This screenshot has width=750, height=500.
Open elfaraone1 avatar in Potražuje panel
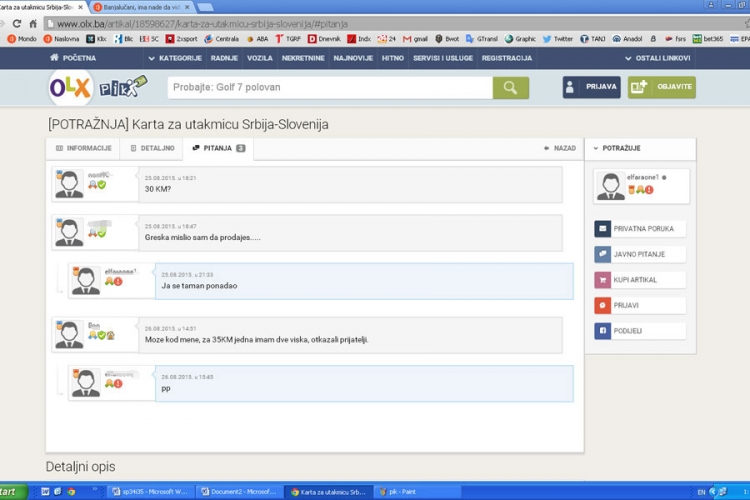point(611,186)
